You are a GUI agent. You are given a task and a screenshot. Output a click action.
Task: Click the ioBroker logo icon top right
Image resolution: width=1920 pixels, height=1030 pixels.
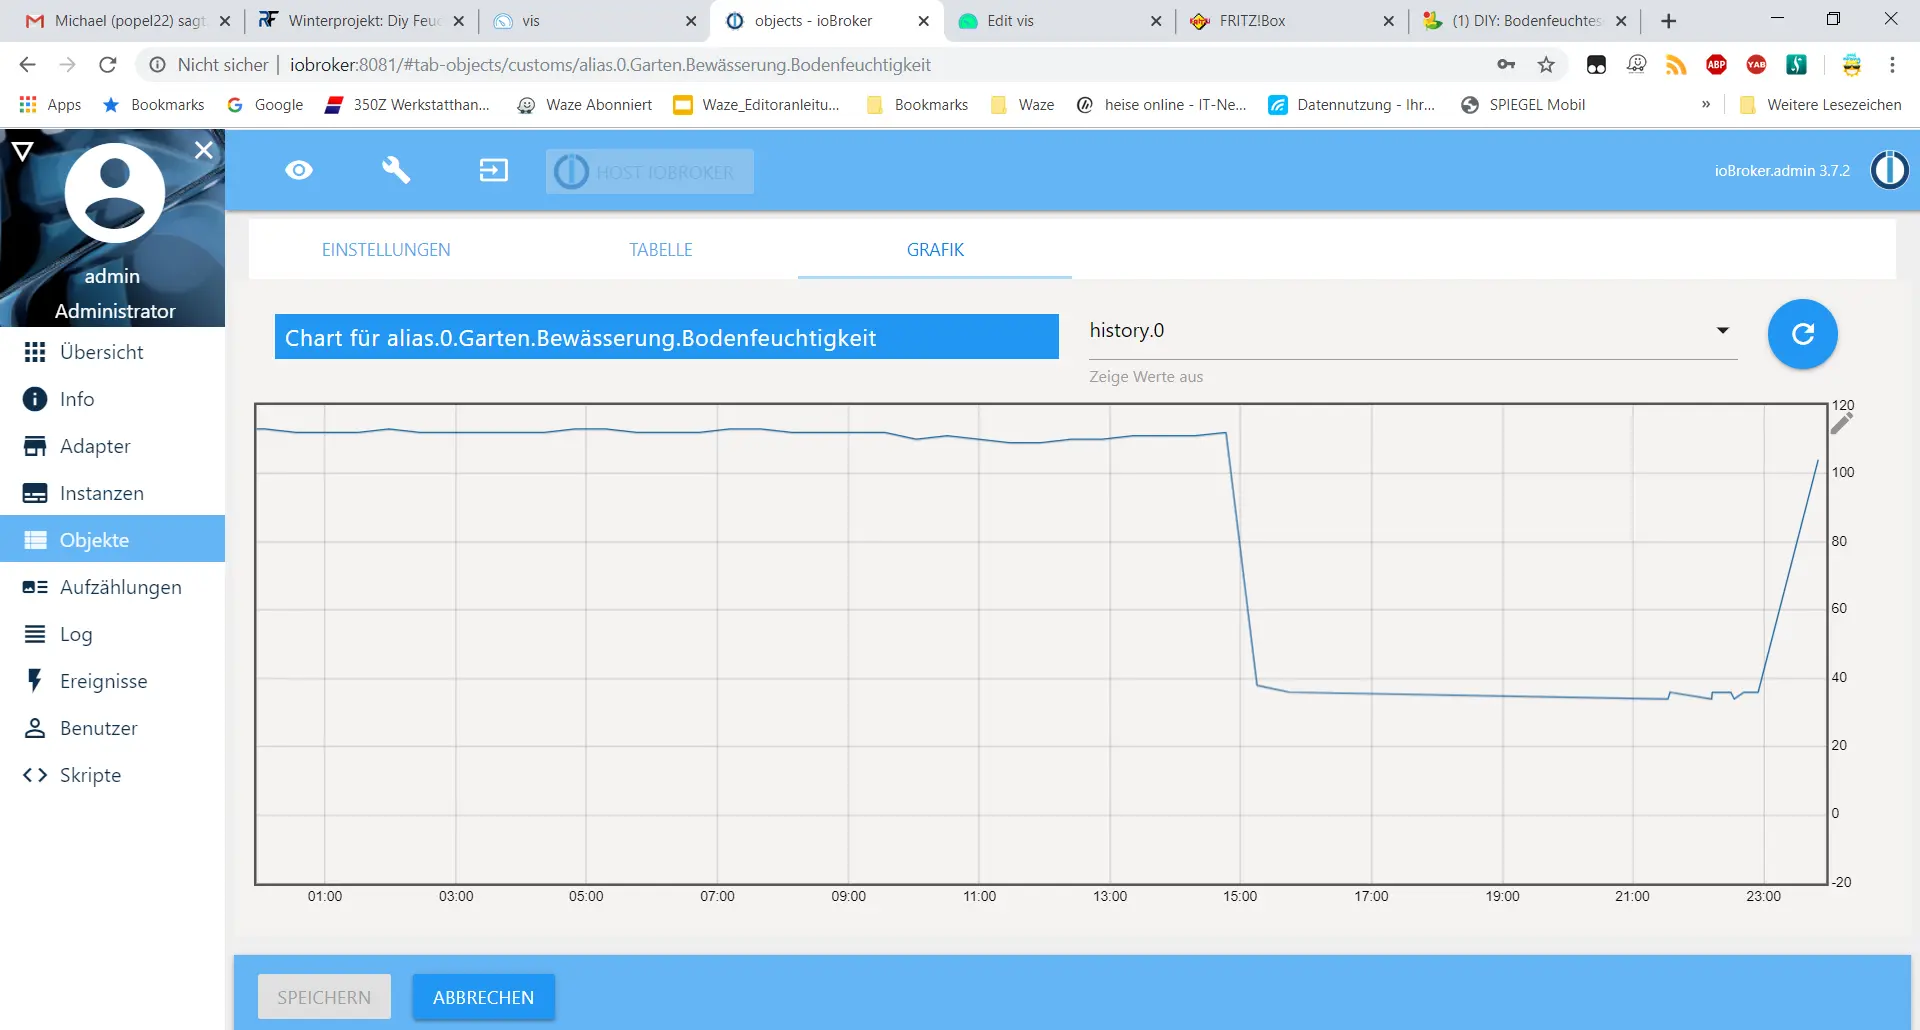pos(1889,170)
